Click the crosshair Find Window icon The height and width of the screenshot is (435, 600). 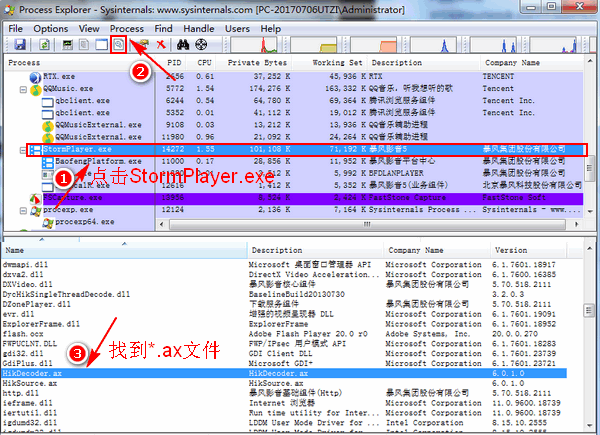[x=201, y=45]
